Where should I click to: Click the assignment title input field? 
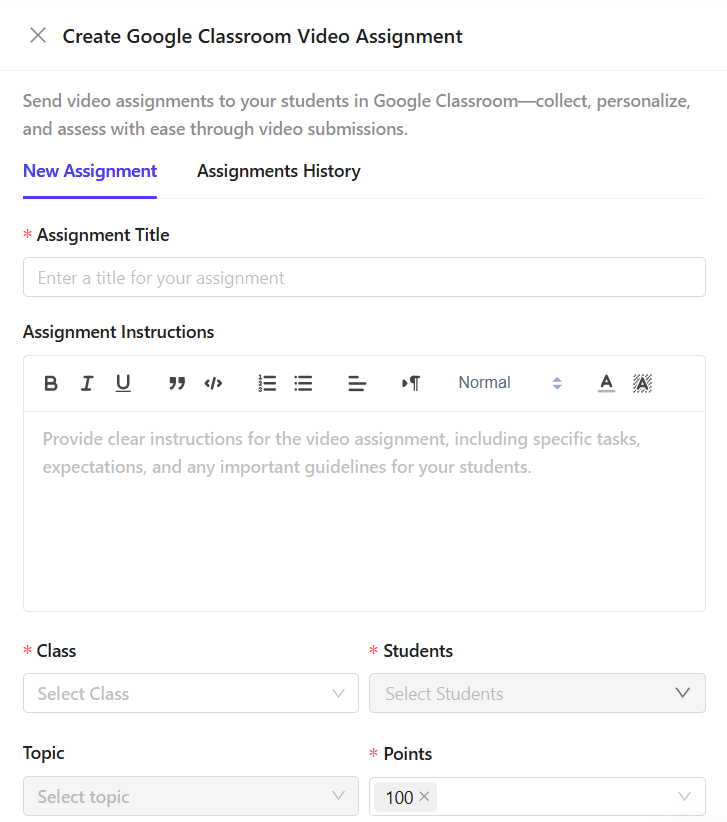(364, 277)
